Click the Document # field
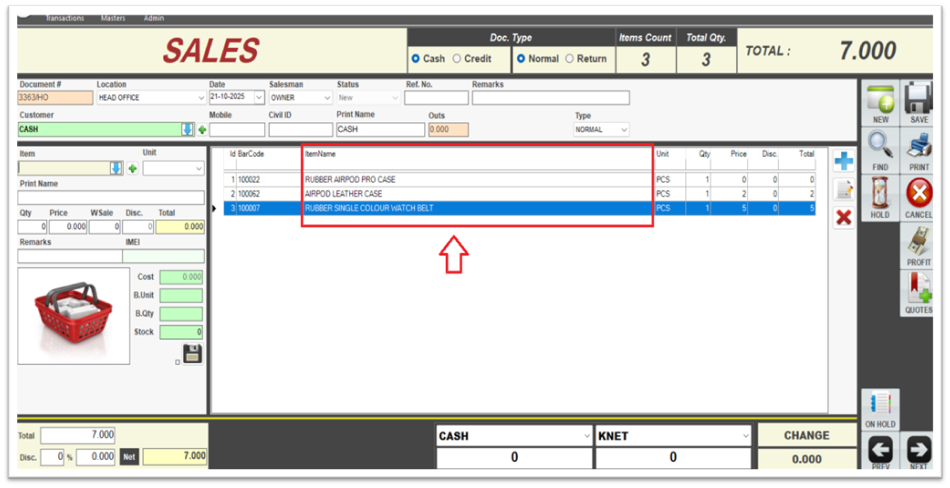950x488 pixels. pos(55,98)
